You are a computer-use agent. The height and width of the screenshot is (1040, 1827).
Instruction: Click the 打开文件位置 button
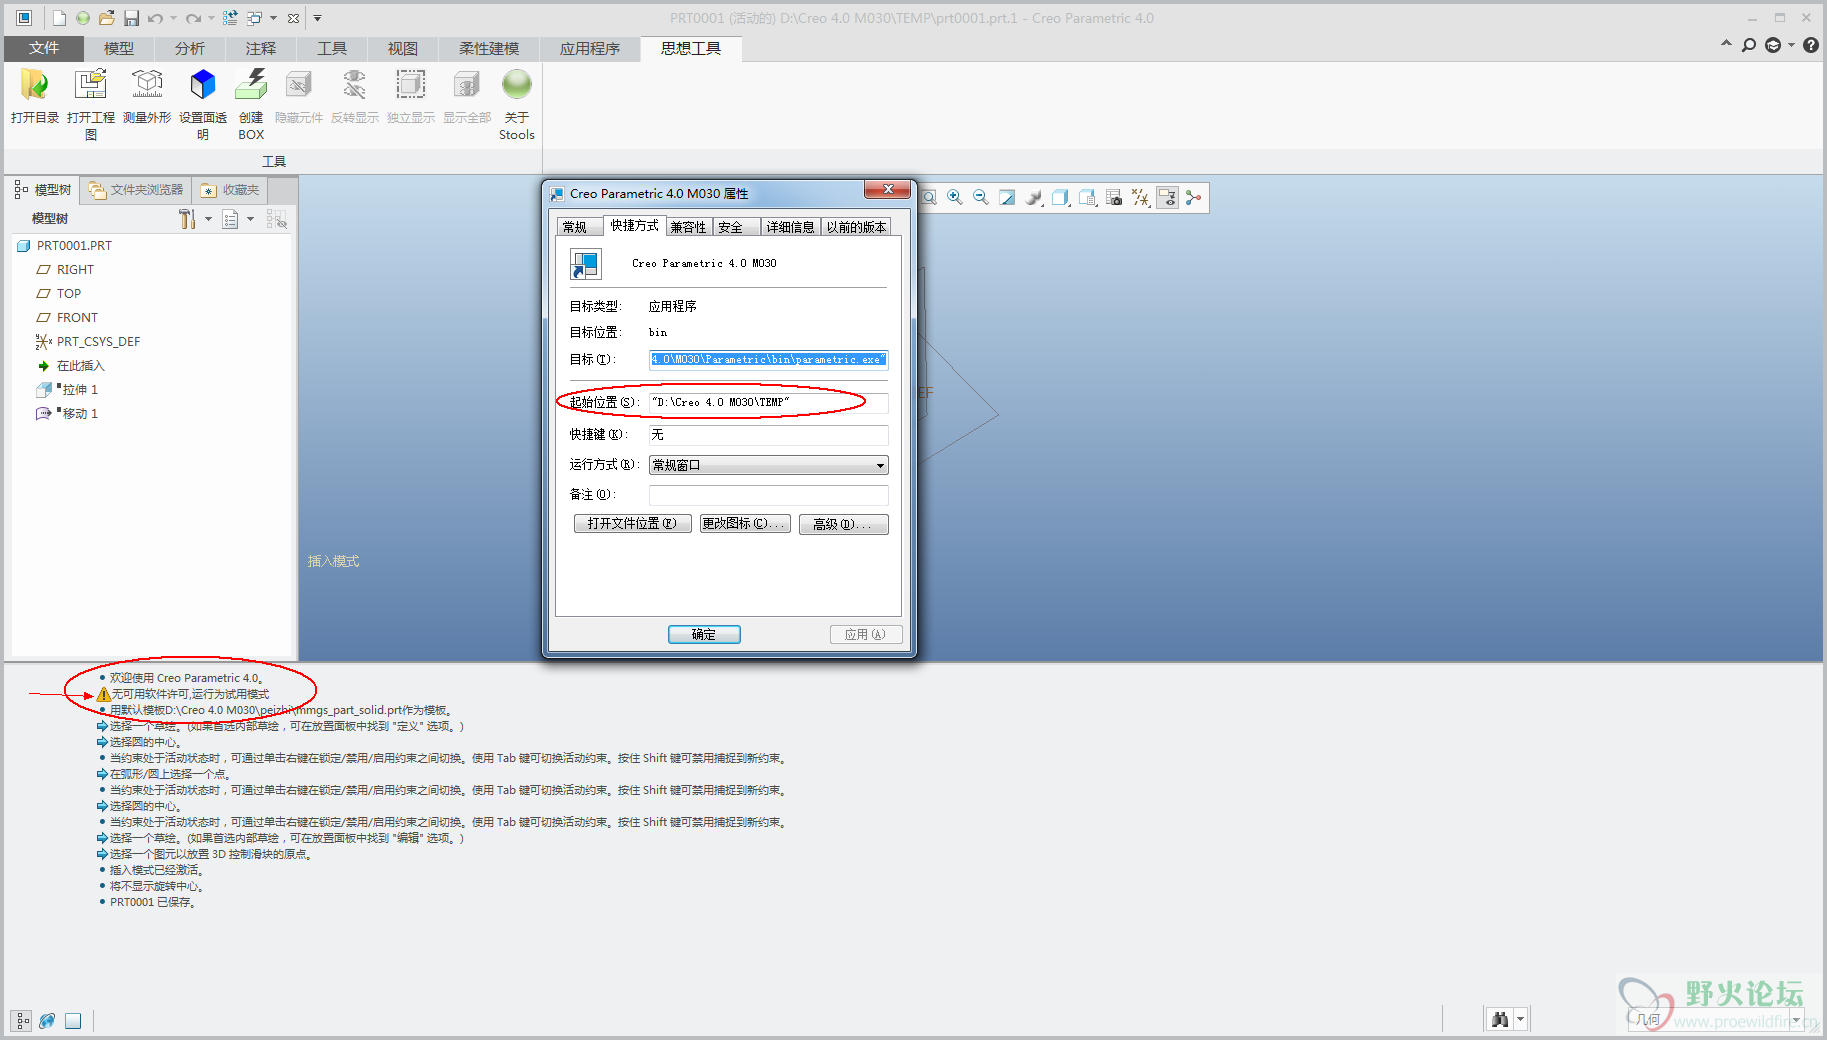click(632, 524)
